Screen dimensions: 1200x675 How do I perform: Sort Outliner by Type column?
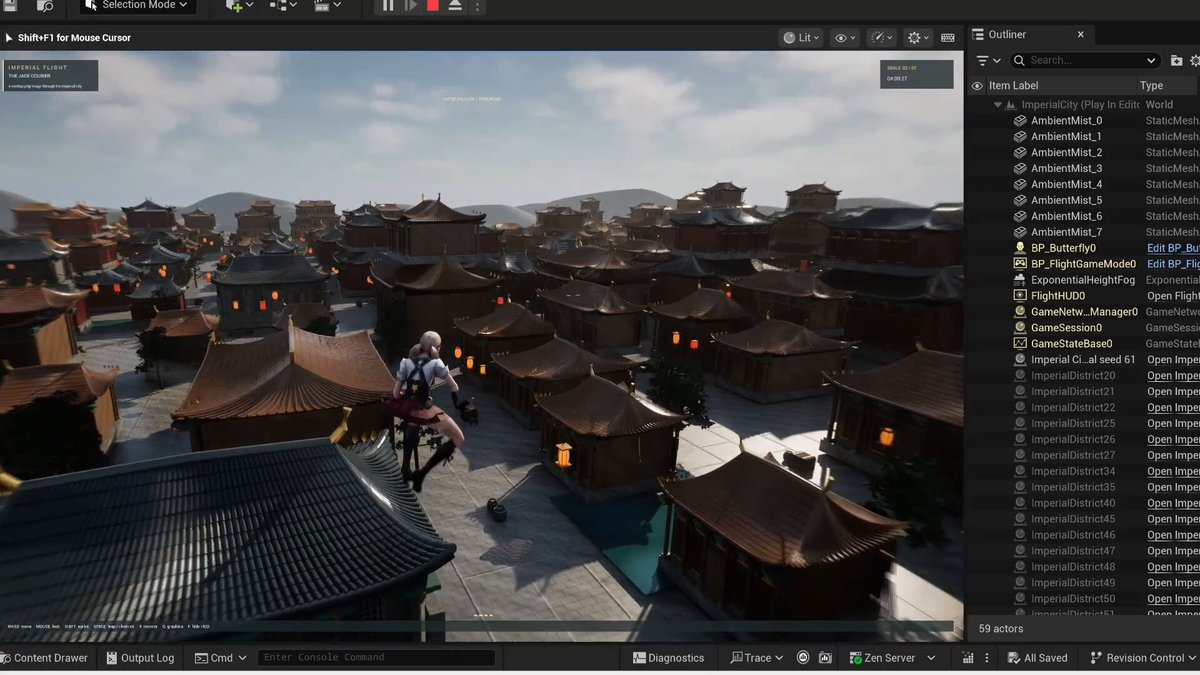[x=1151, y=86]
